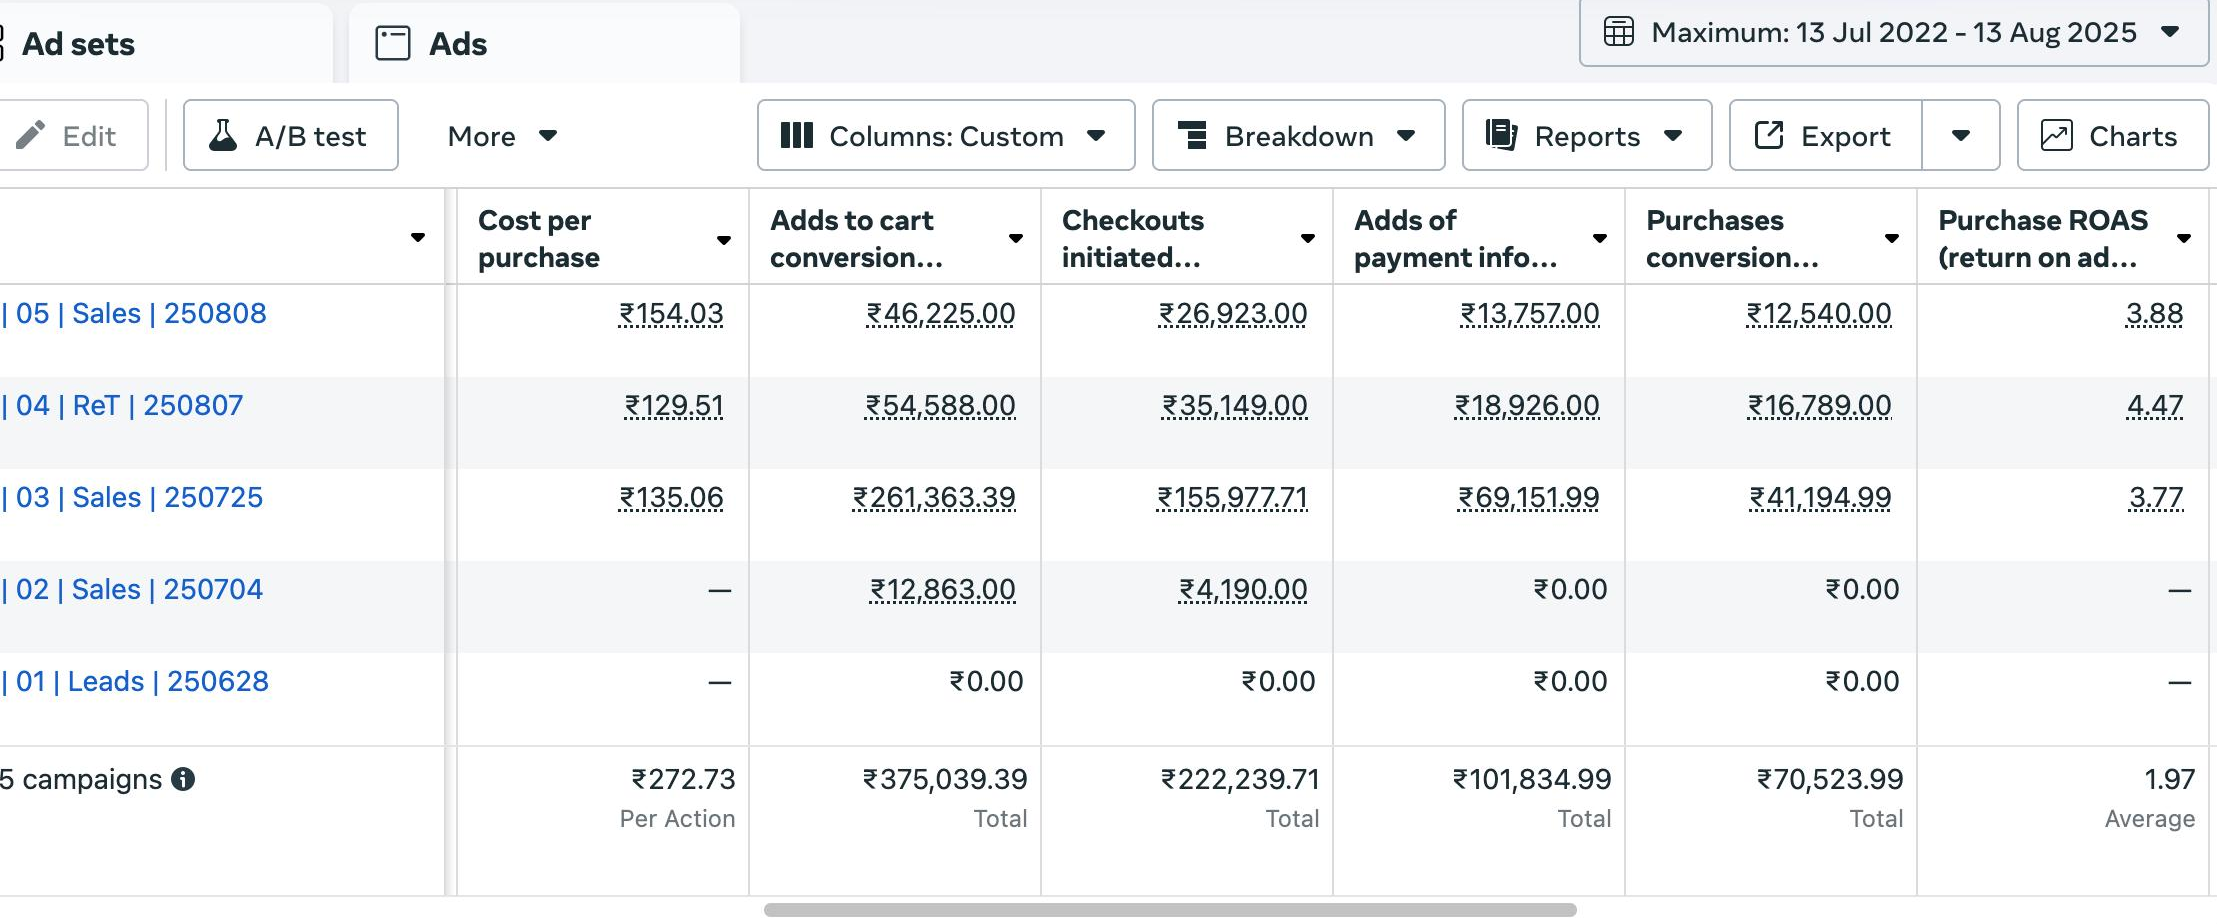Click the Breakdown list icon

(1192, 135)
